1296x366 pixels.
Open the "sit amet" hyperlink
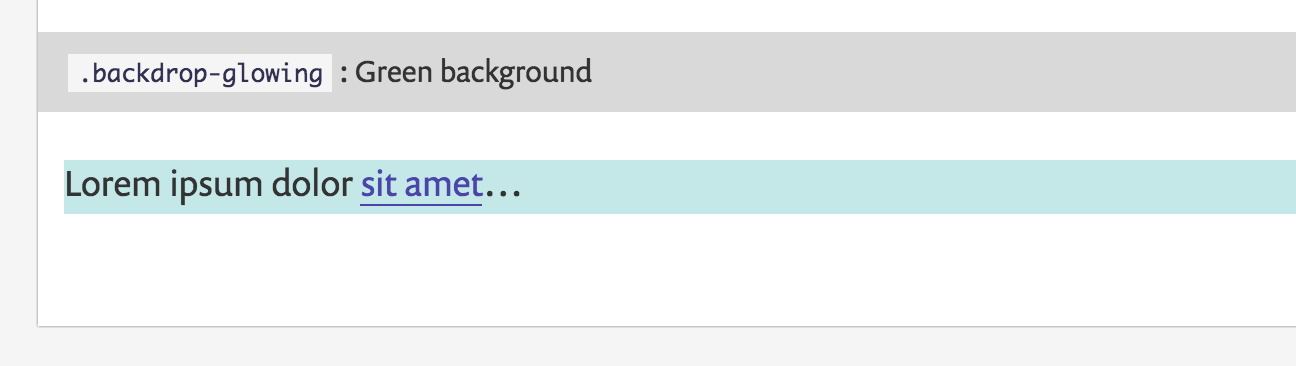pyautogui.click(x=421, y=186)
